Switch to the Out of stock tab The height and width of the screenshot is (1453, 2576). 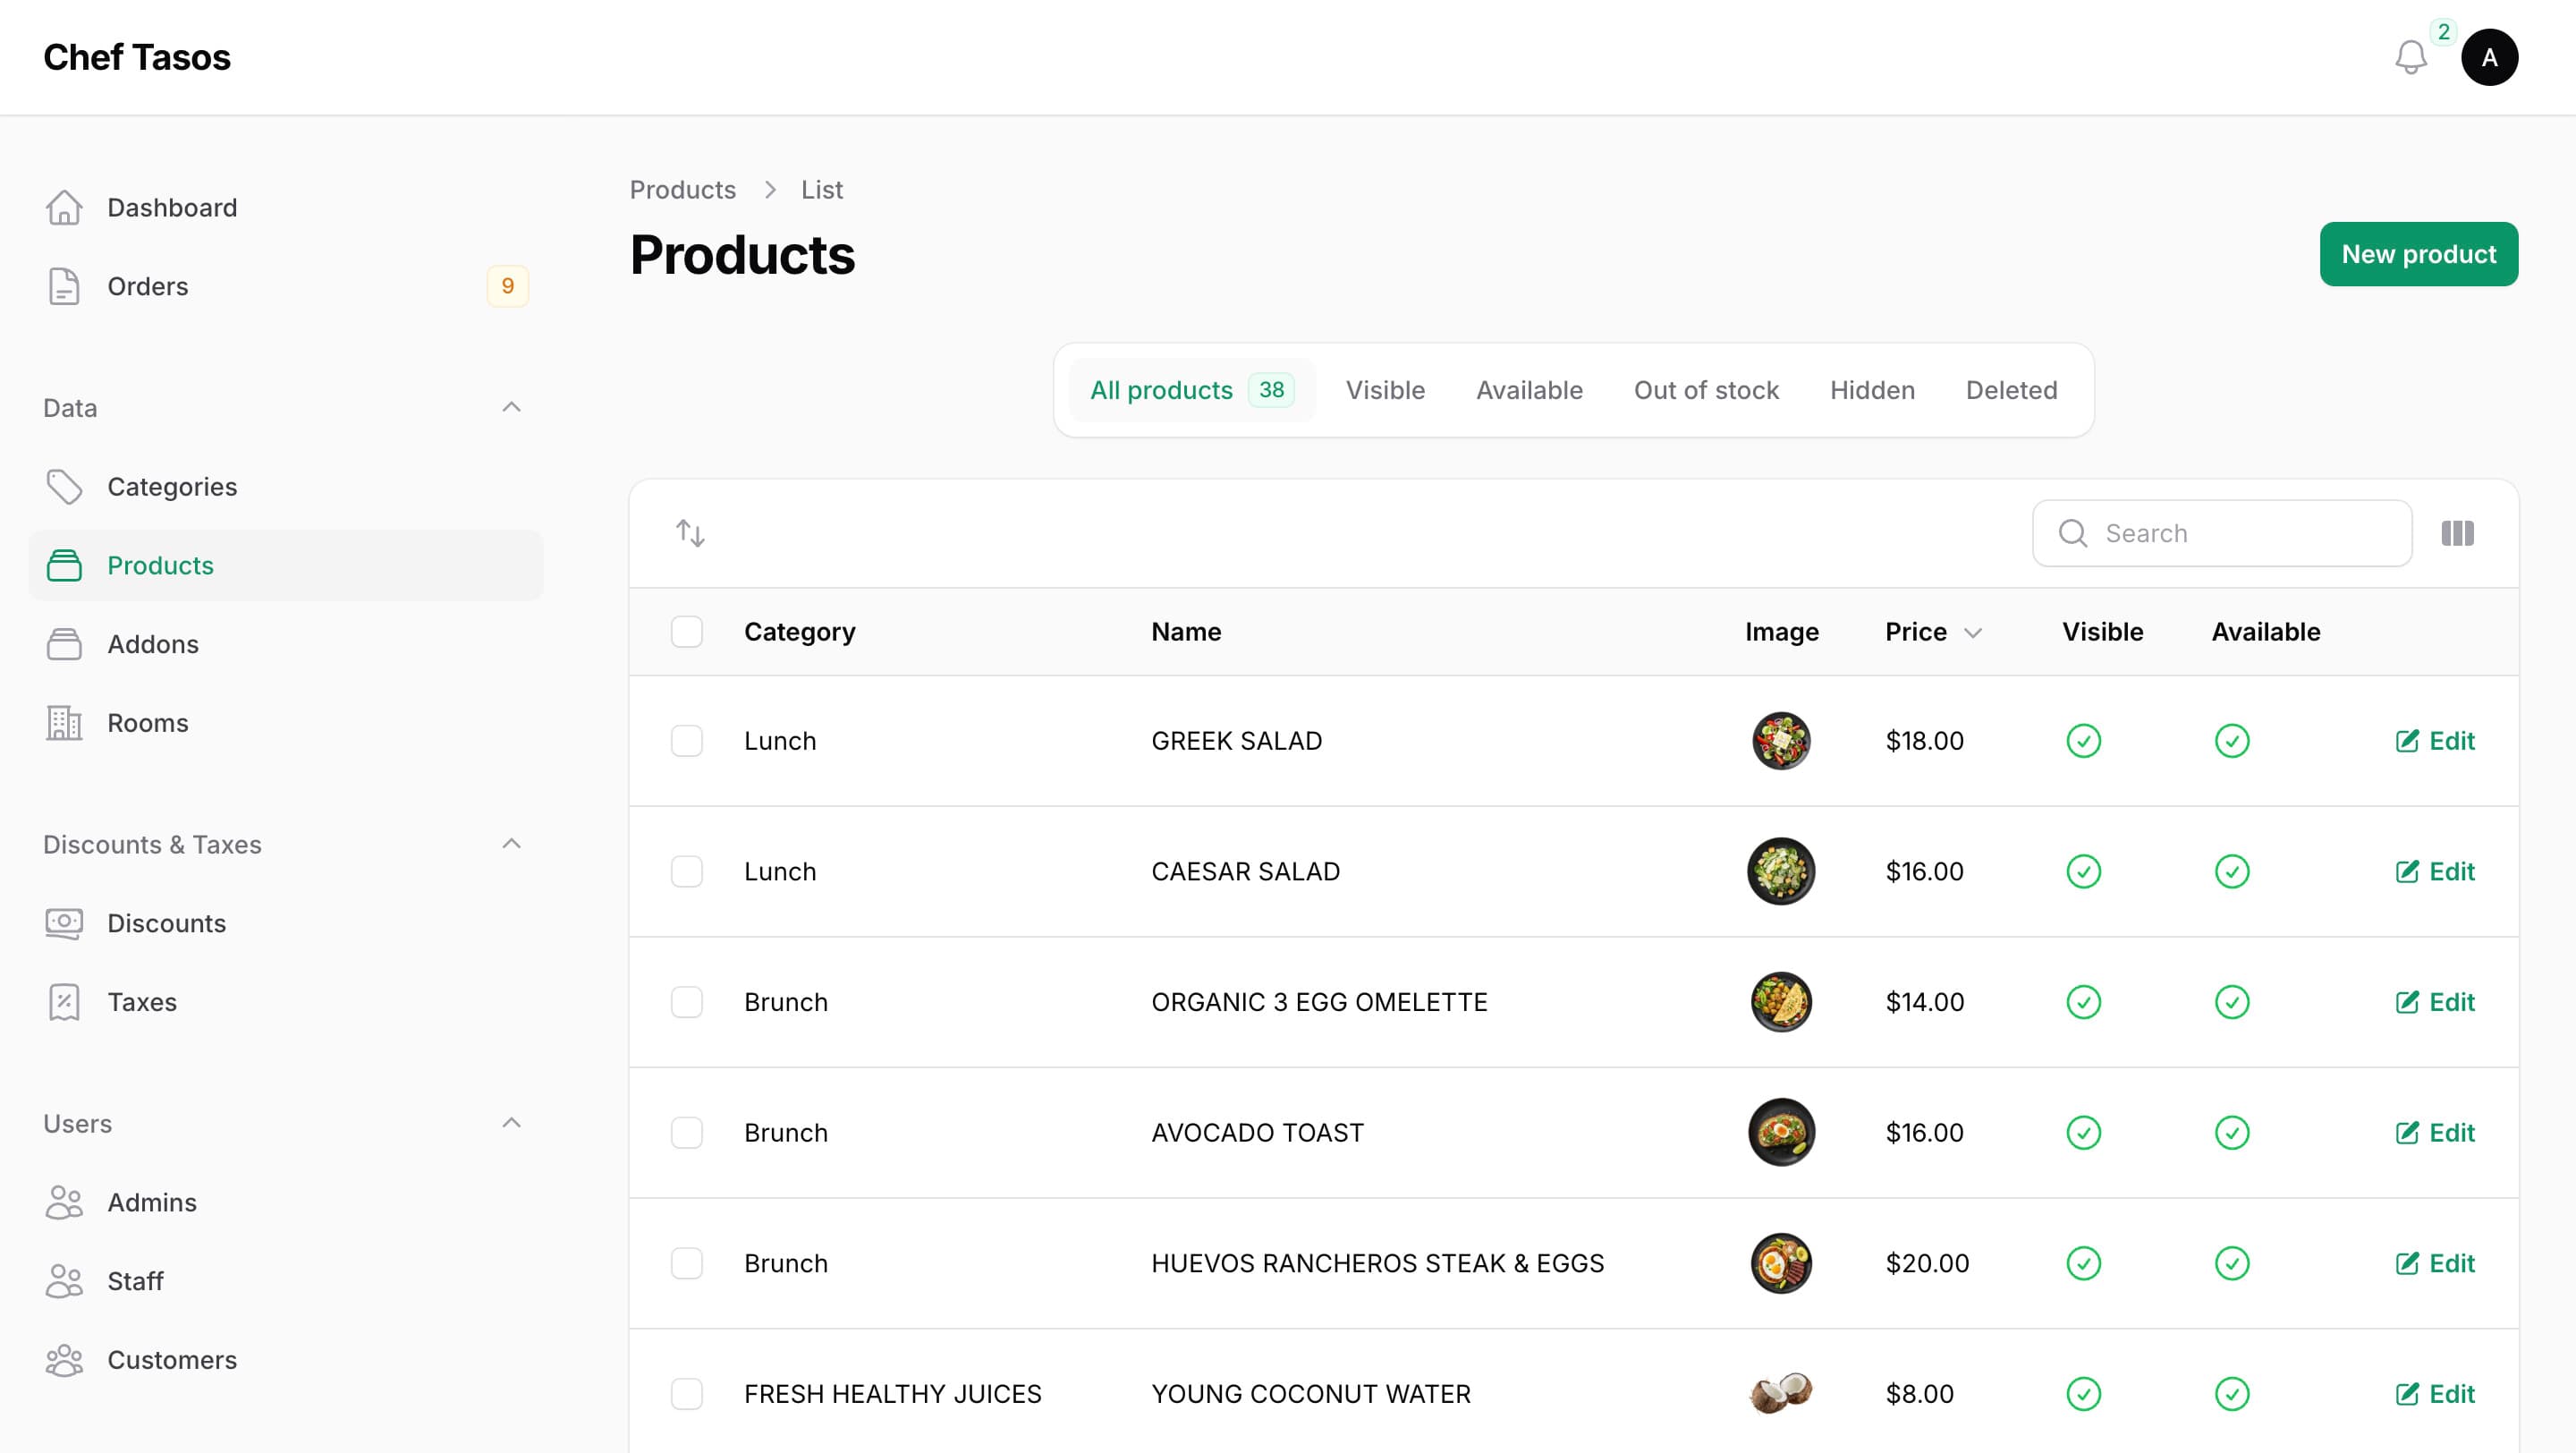(x=1706, y=390)
